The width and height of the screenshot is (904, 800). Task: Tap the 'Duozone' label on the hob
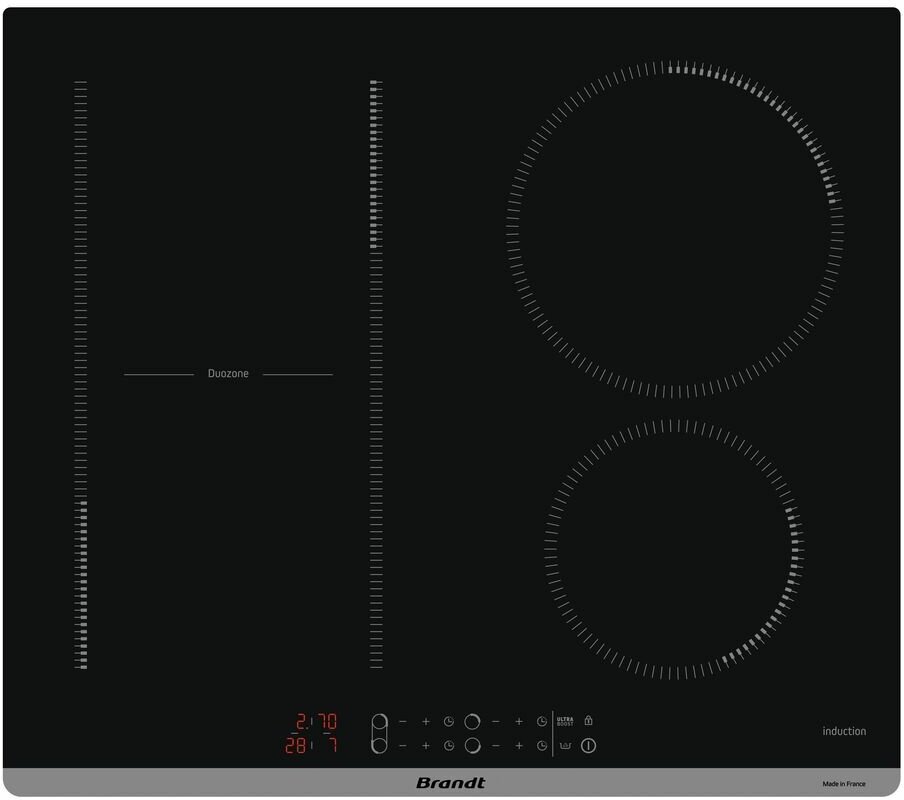pos(228,373)
